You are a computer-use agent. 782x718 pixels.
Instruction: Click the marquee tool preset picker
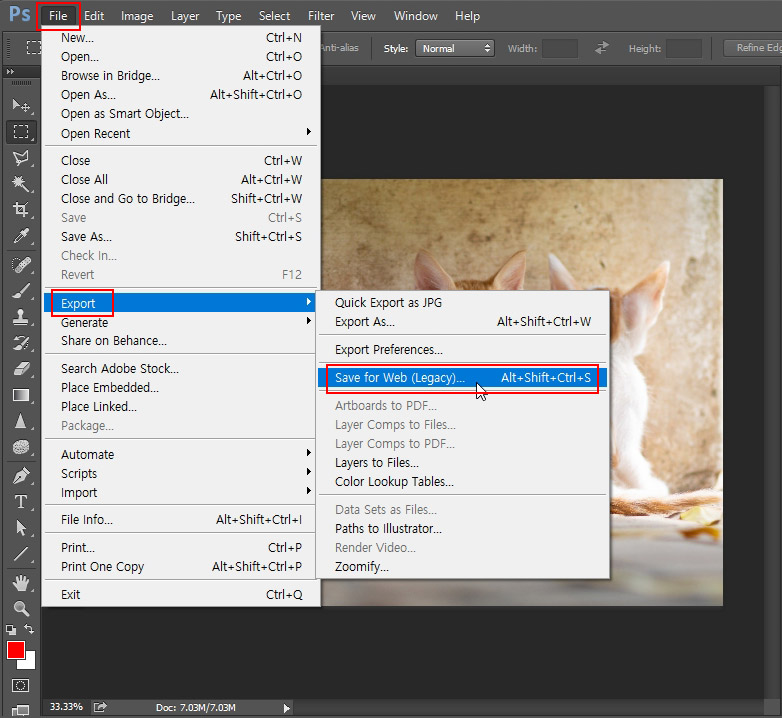[x=33, y=47]
